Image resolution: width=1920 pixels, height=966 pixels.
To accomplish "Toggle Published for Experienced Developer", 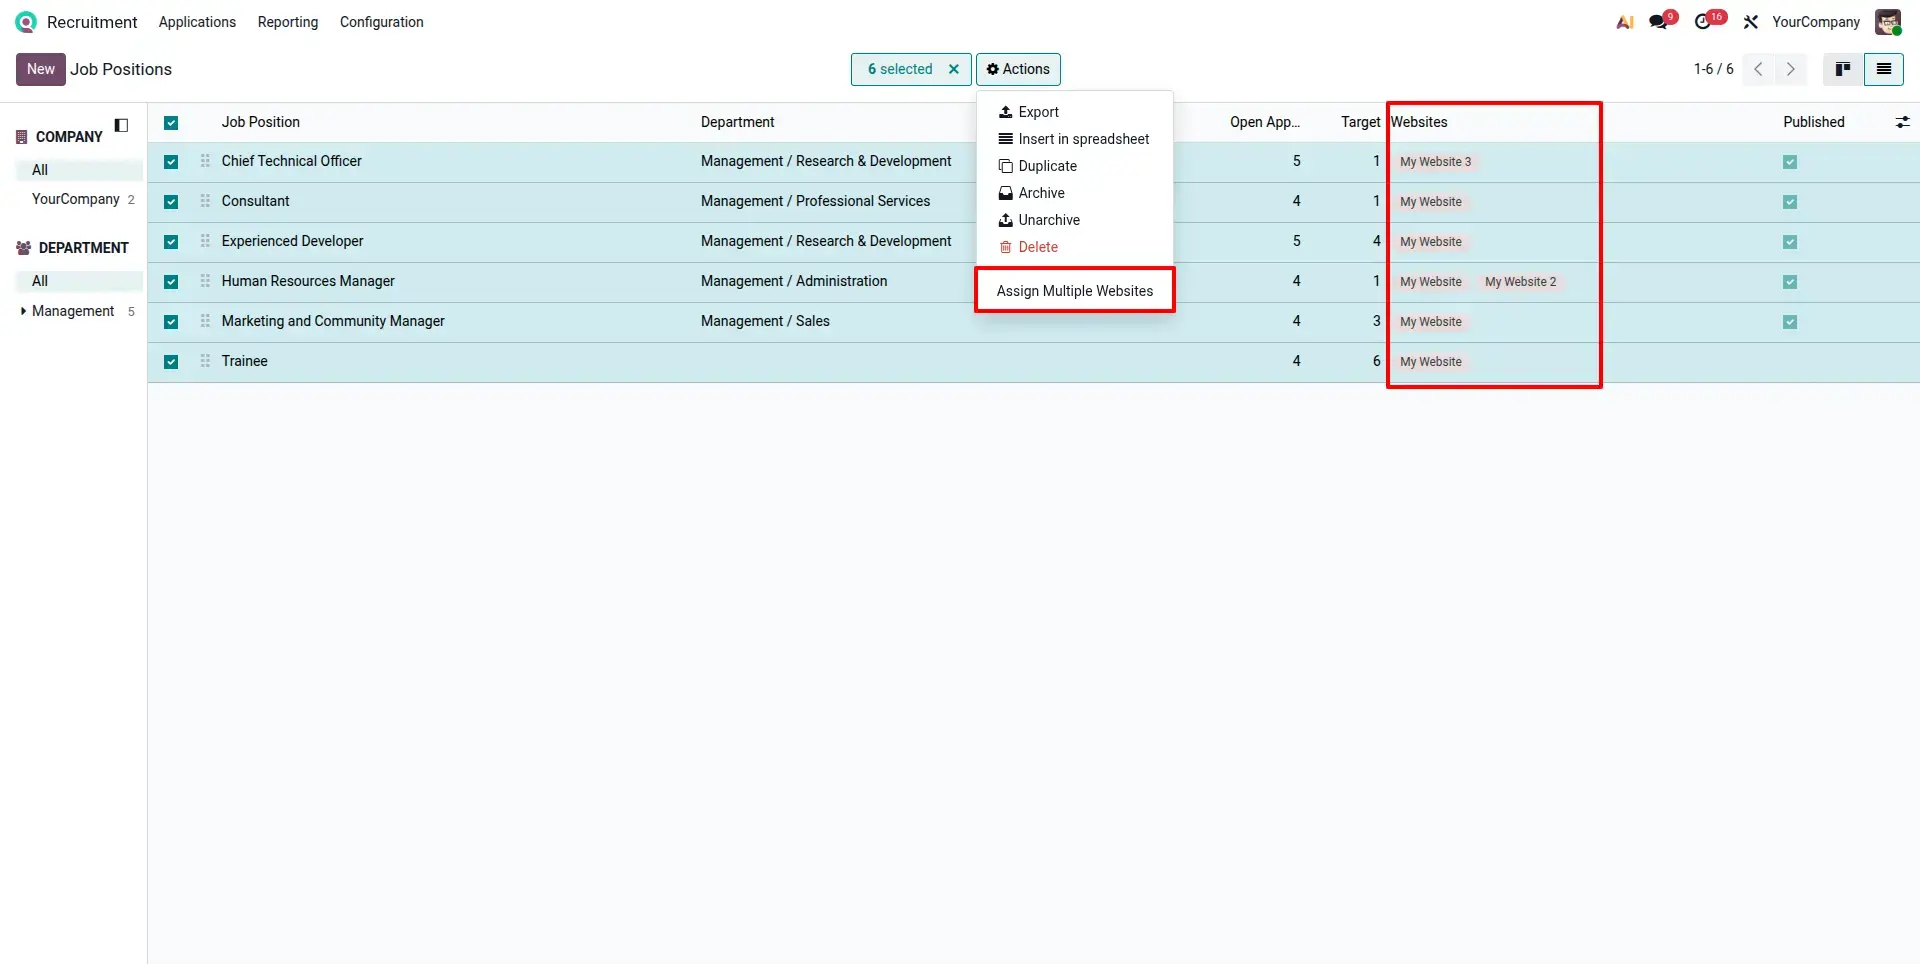I will [1790, 242].
